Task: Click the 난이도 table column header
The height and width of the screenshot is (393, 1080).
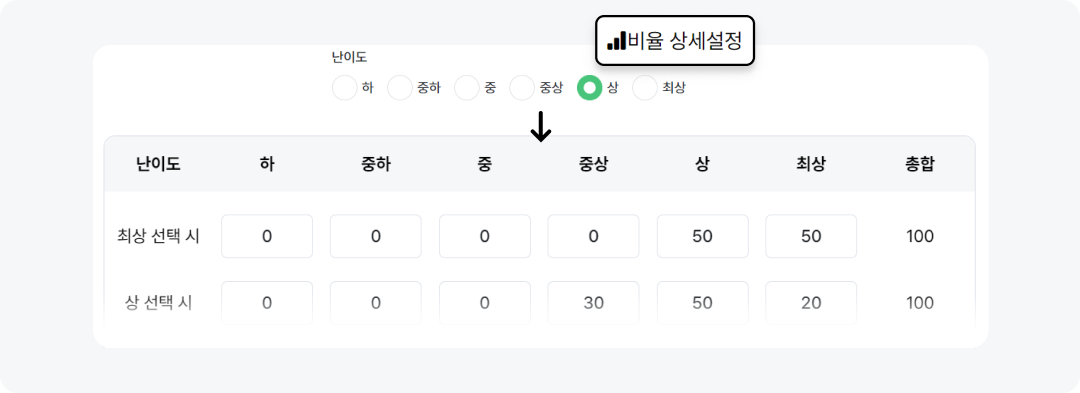Action: (158, 164)
